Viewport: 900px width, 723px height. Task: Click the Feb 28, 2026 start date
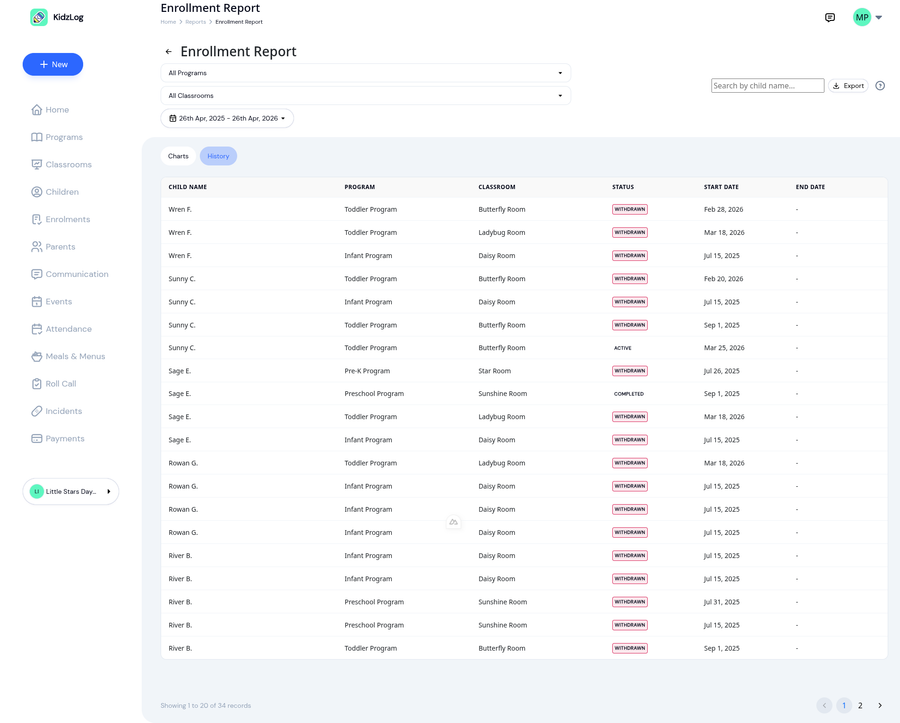[723, 209]
